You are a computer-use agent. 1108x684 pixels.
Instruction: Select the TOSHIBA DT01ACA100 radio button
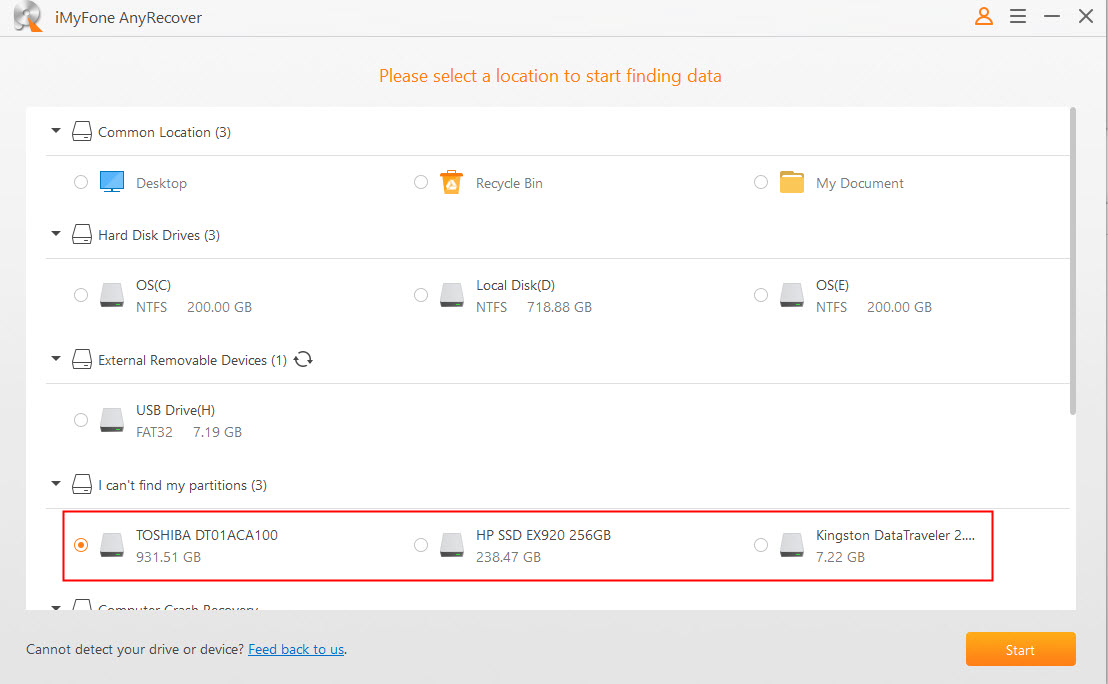[81, 545]
